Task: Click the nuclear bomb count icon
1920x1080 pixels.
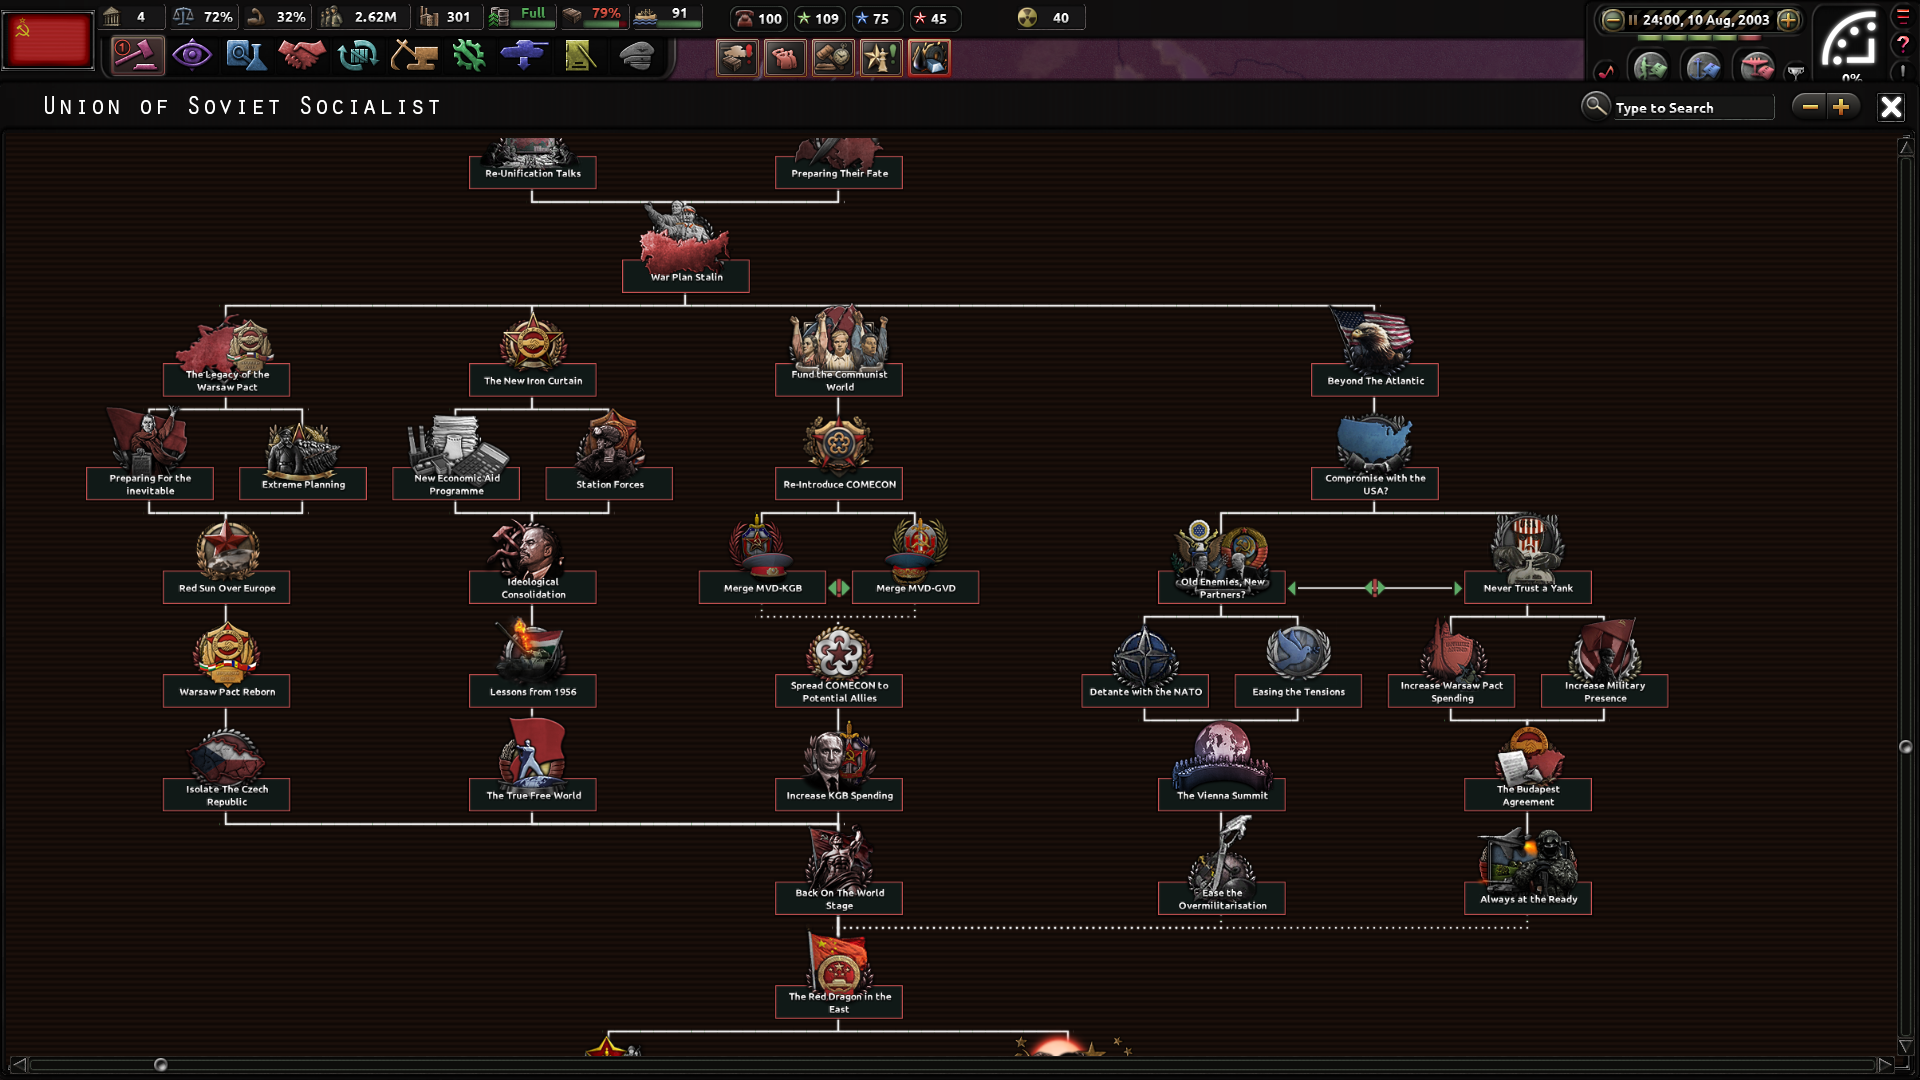Action: [1027, 17]
